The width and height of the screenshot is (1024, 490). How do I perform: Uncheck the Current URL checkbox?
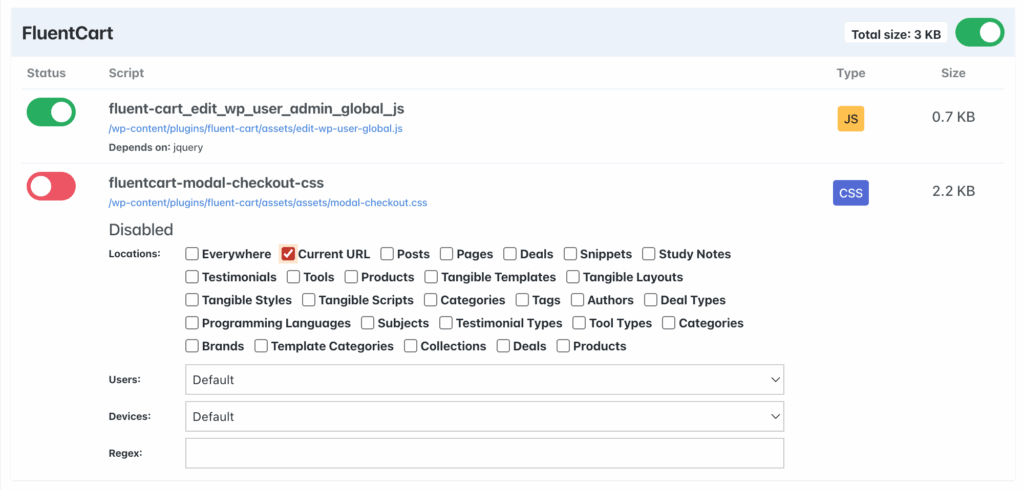coord(288,254)
